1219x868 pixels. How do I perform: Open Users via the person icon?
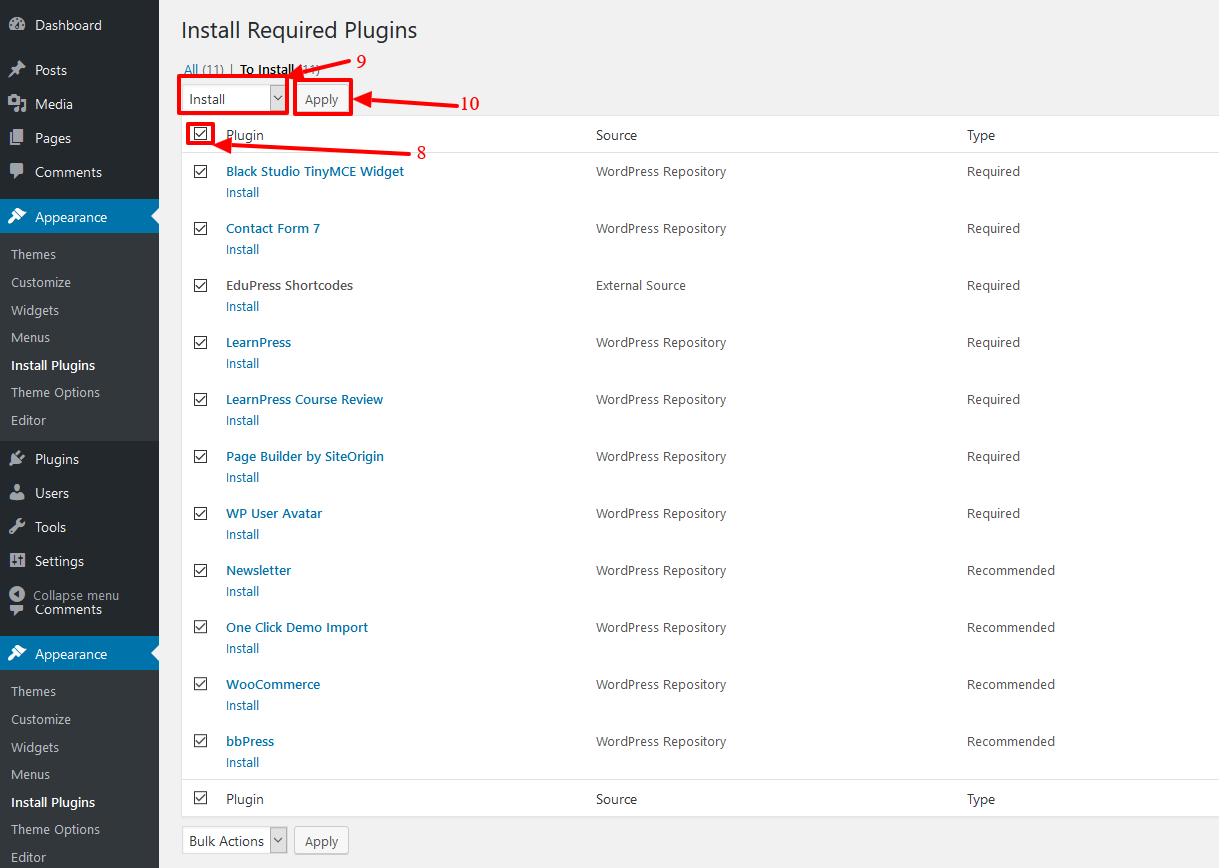click(17, 493)
